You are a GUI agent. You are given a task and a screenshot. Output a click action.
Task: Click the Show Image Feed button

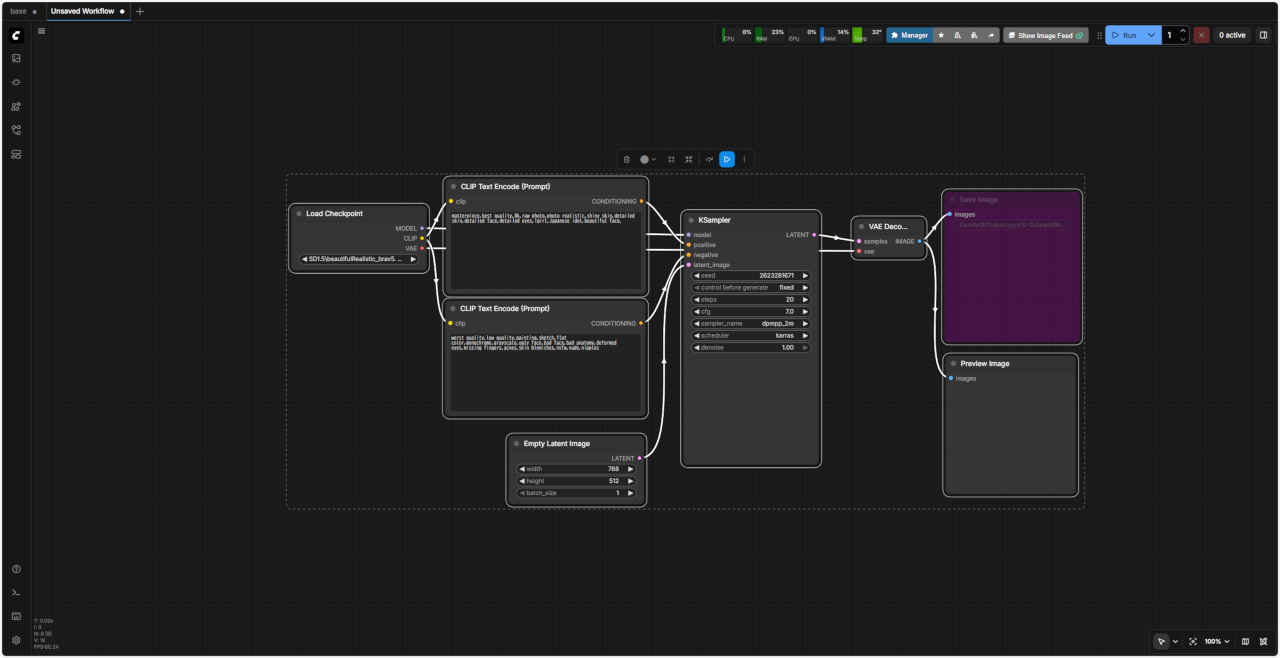1045,35
